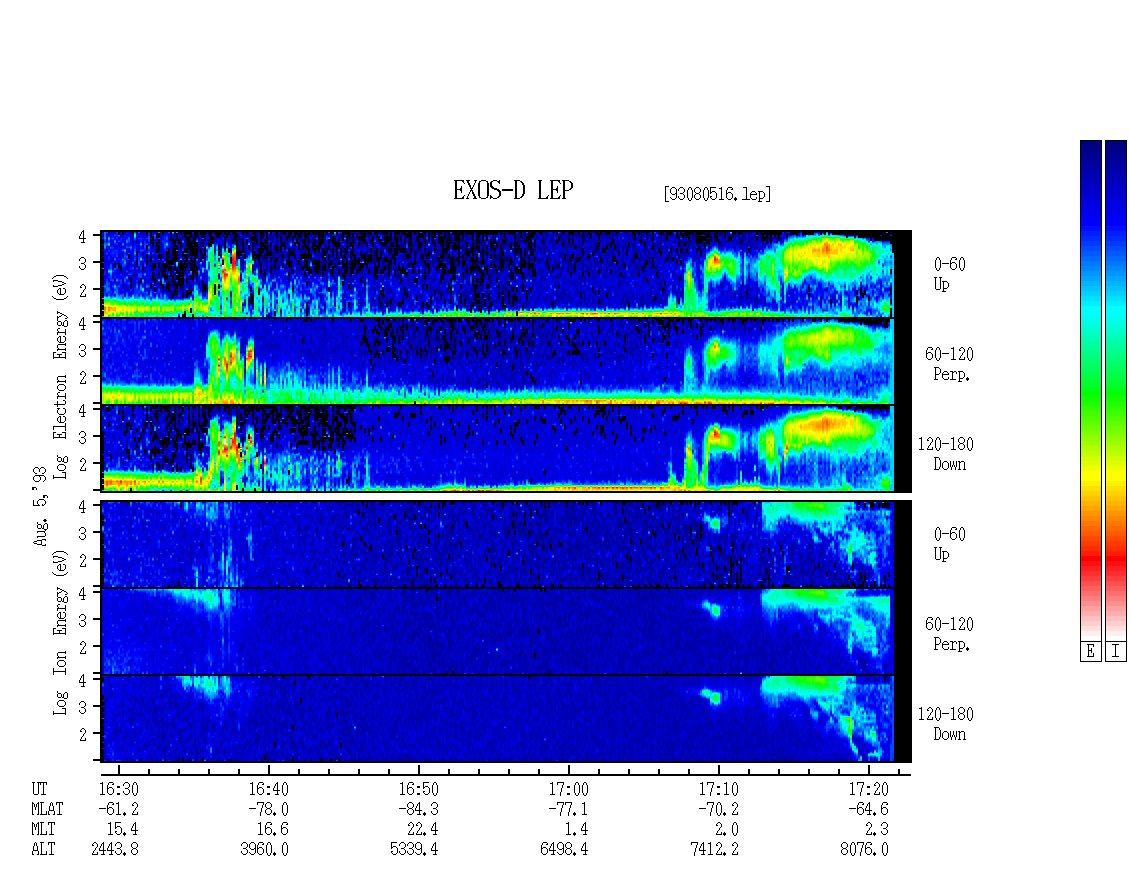This screenshot has width=1130, height=875.
Task: Click the MLT value 22.4
Action: [x=422, y=830]
